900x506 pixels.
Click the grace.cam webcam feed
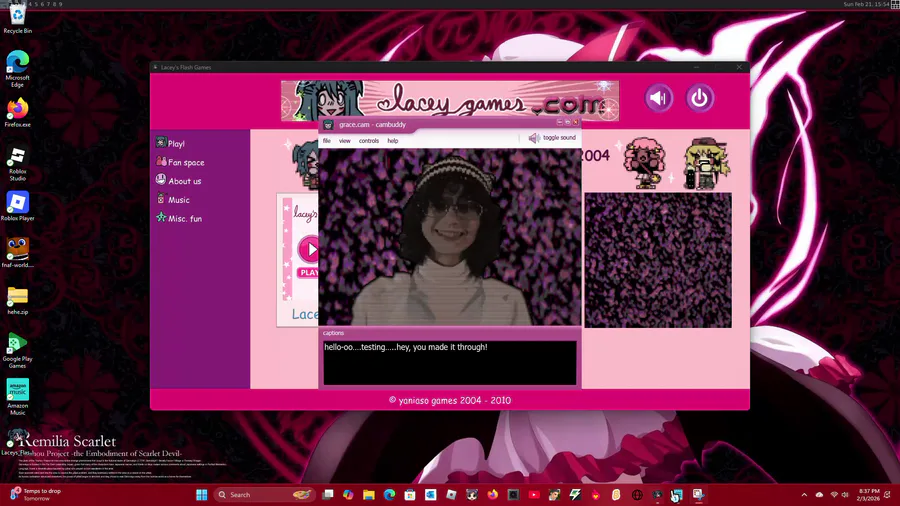pyautogui.click(x=449, y=237)
